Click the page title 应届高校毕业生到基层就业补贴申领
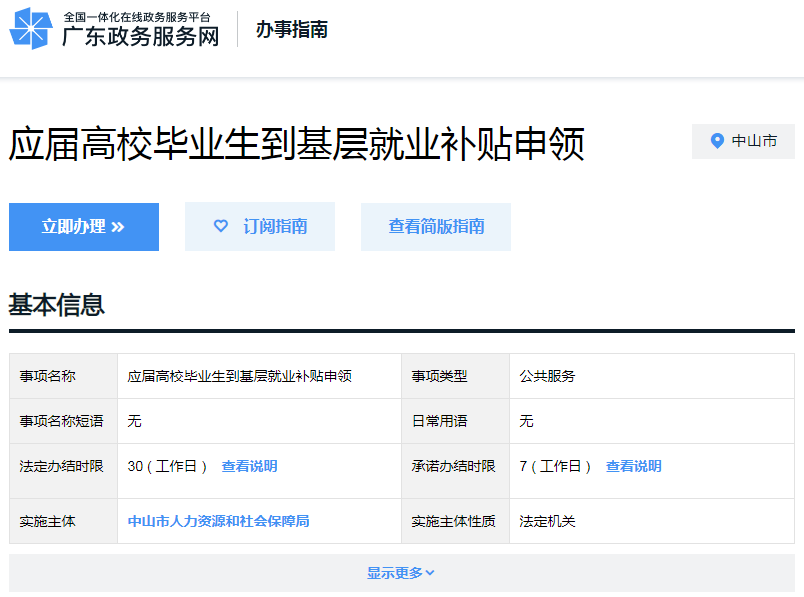Image resolution: width=804 pixels, height=597 pixels. point(297,145)
